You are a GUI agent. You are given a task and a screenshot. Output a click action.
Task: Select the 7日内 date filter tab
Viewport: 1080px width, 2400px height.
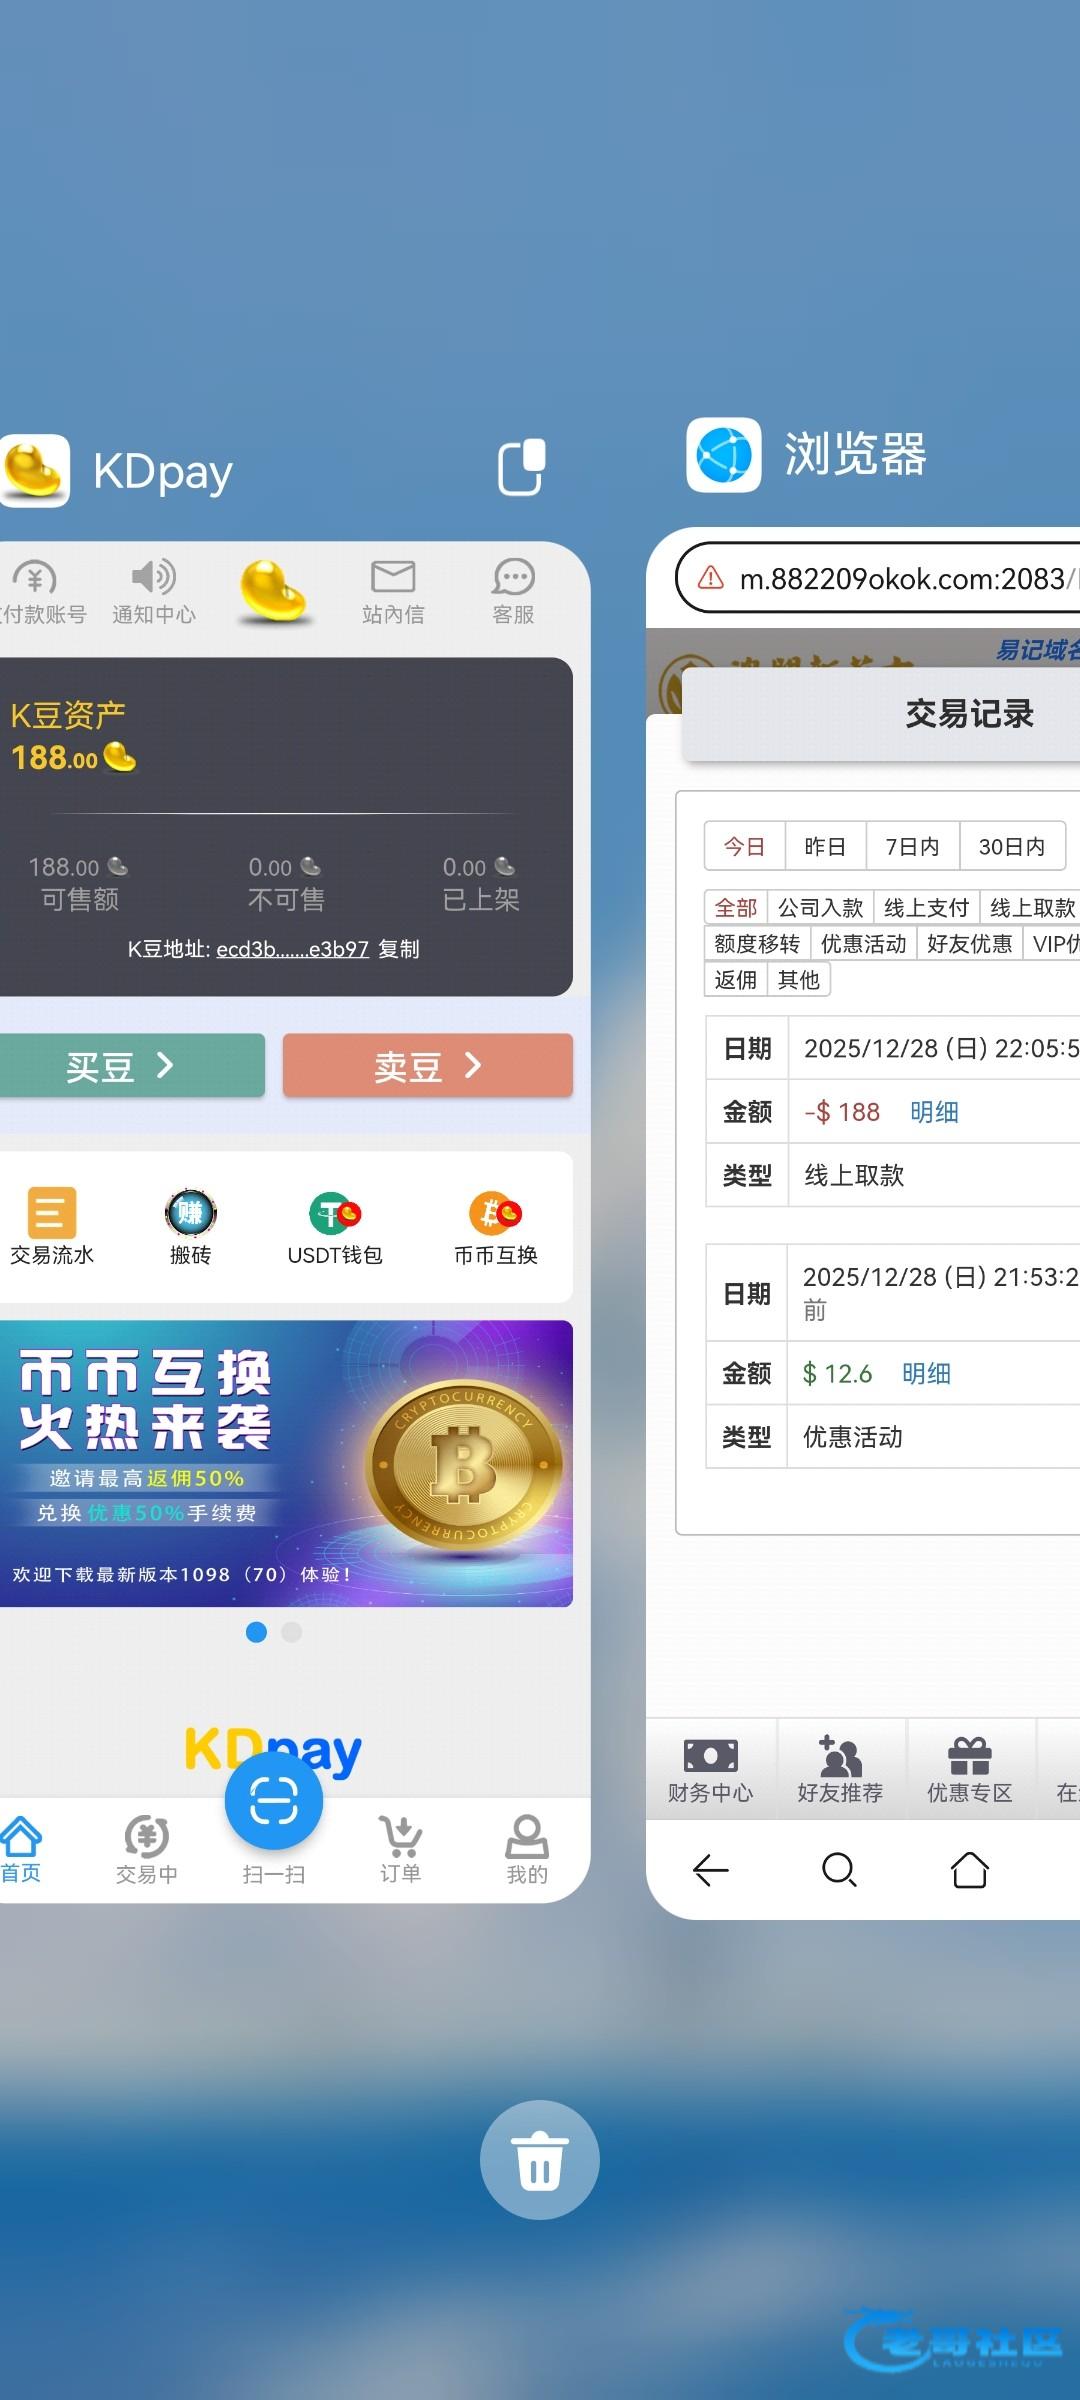click(912, 847)
